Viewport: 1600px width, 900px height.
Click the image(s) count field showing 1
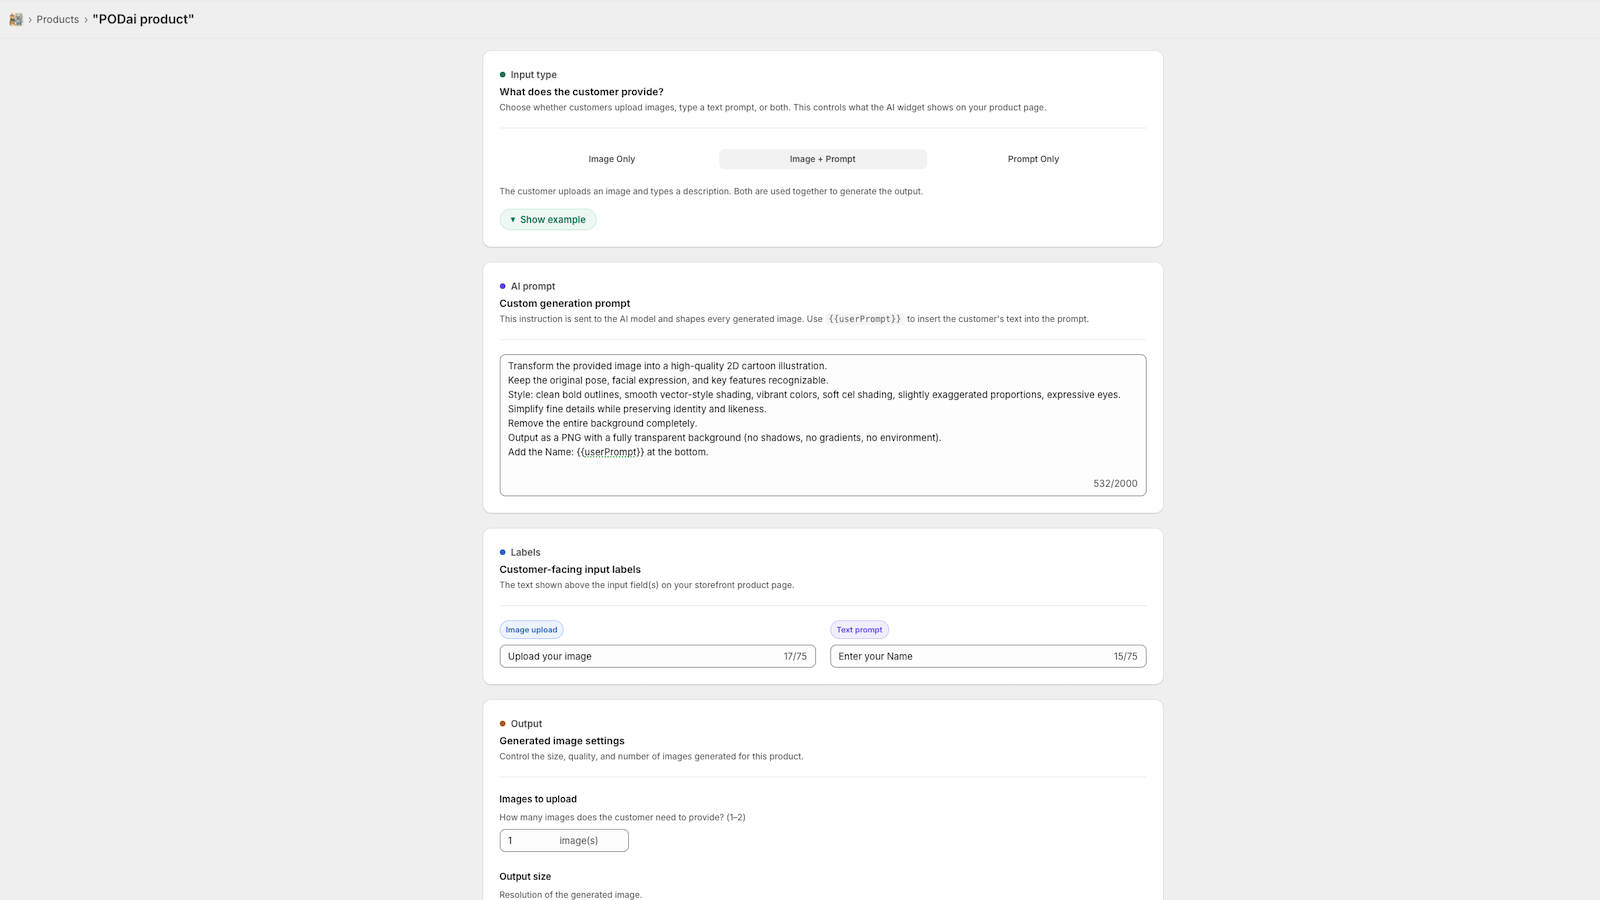[x=563, y=840]
